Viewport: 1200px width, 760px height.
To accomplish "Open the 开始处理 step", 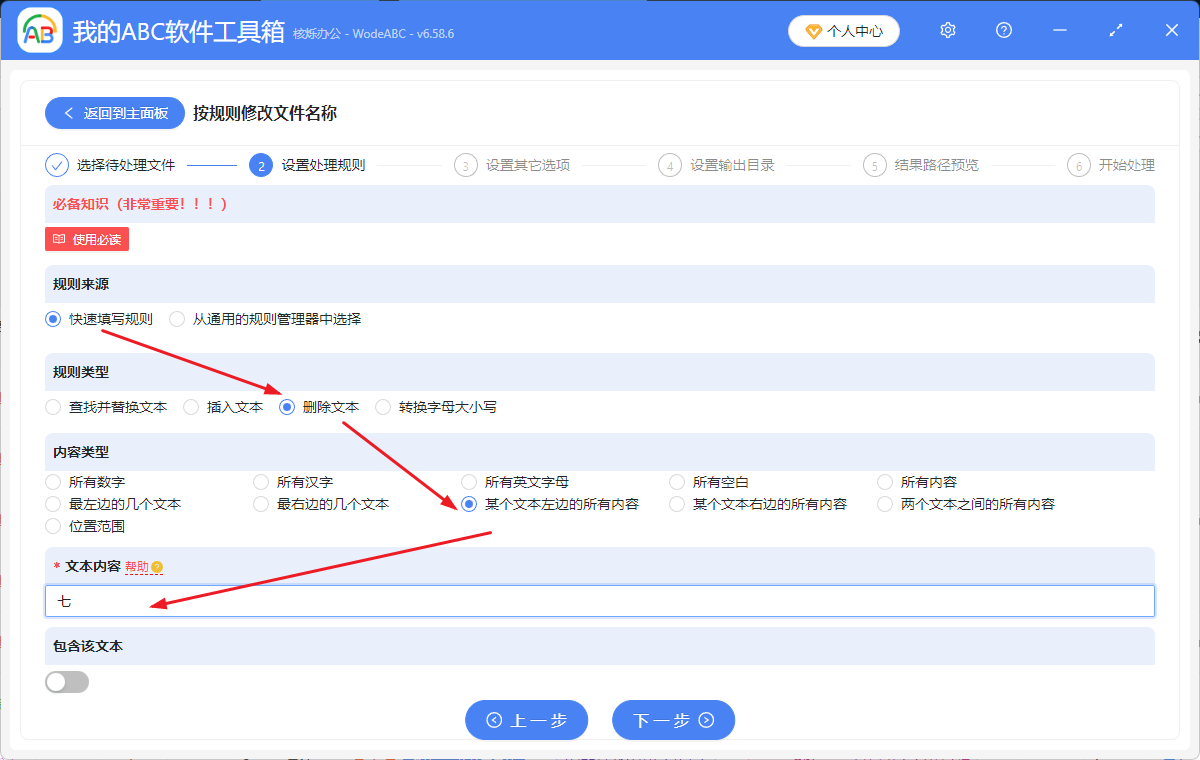I will tap(1078, 165).
